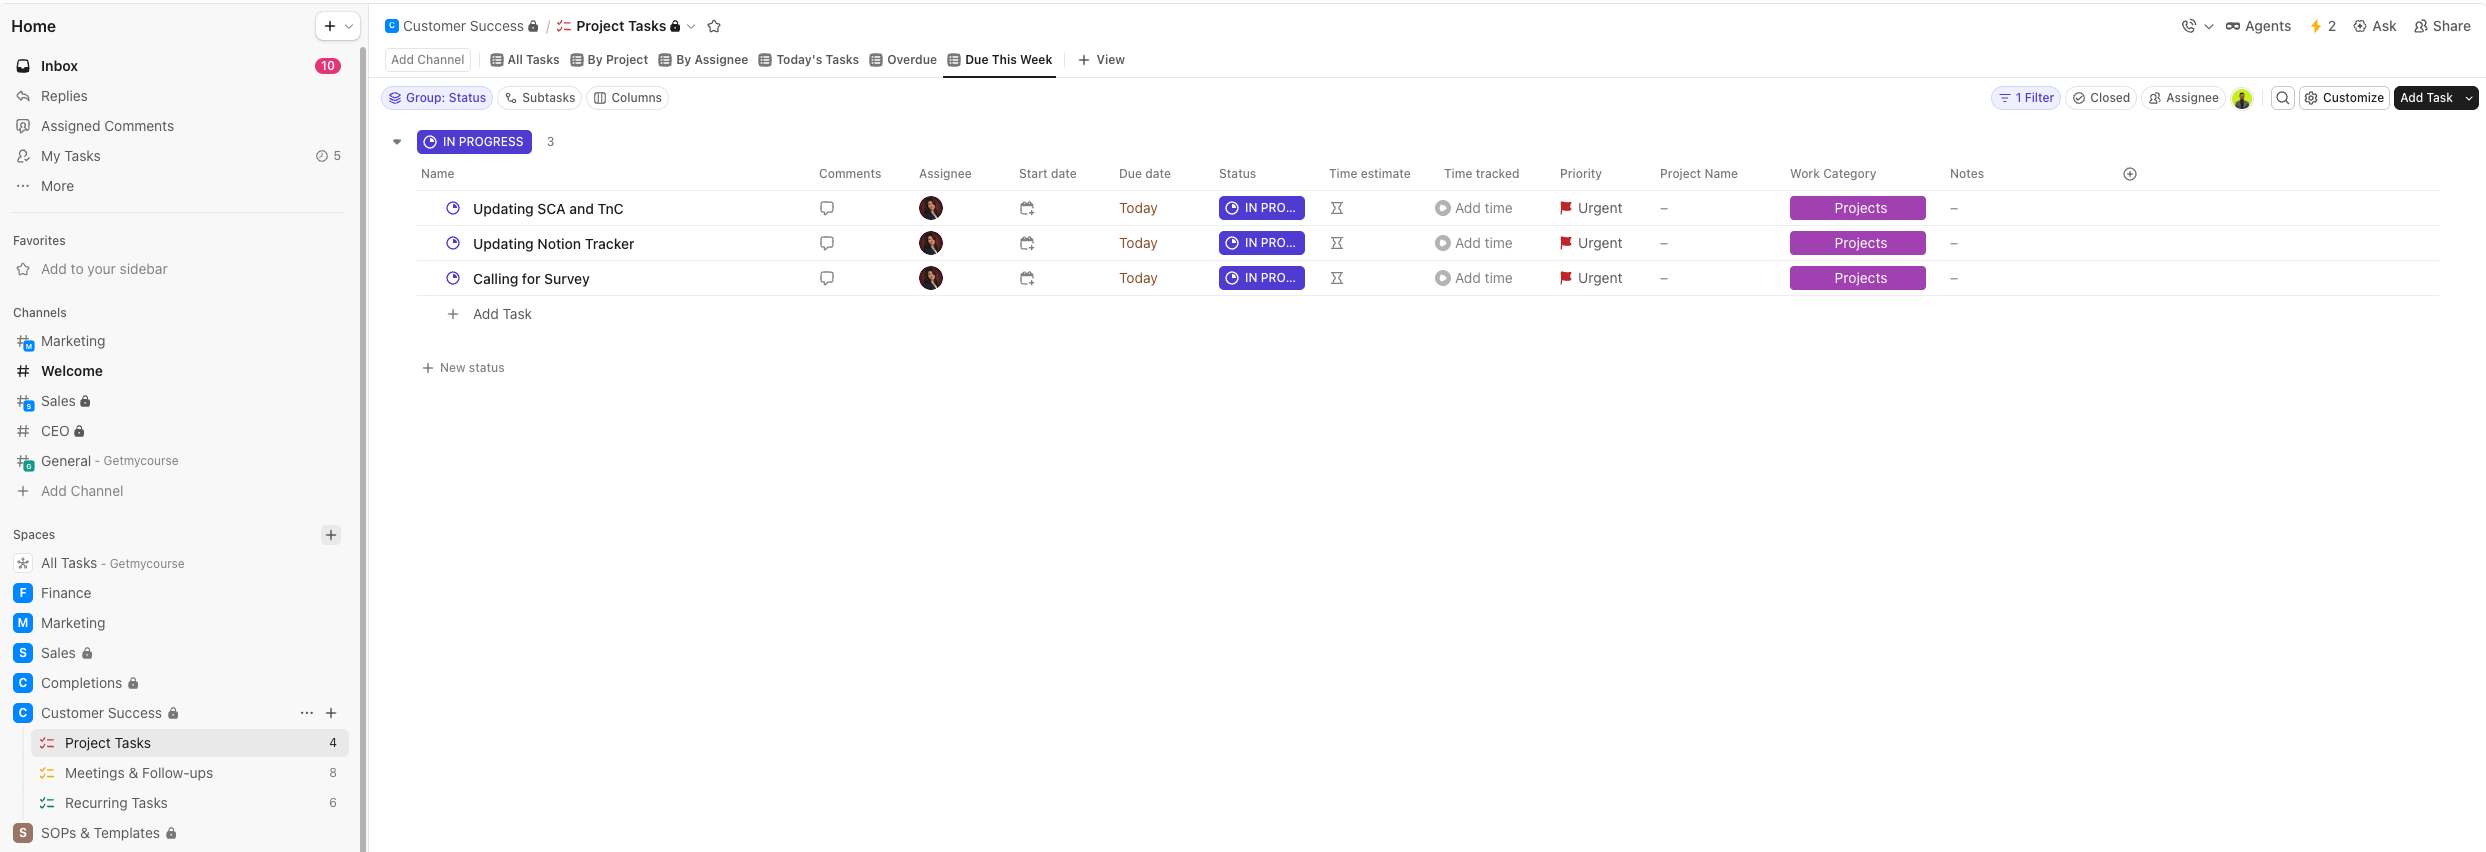Favorite Project Tasks with the star icon
Screen dimensions: 2486x852
714,27
